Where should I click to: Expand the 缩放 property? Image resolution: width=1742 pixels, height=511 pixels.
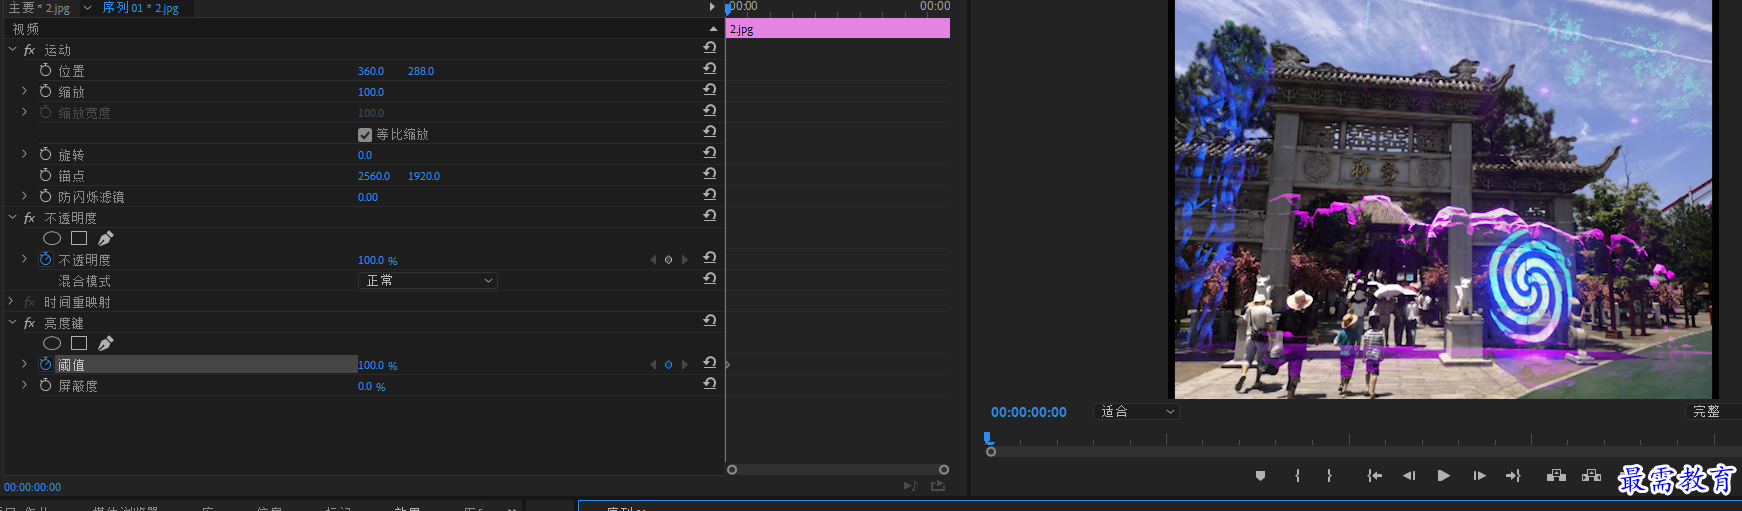point(25,91)
